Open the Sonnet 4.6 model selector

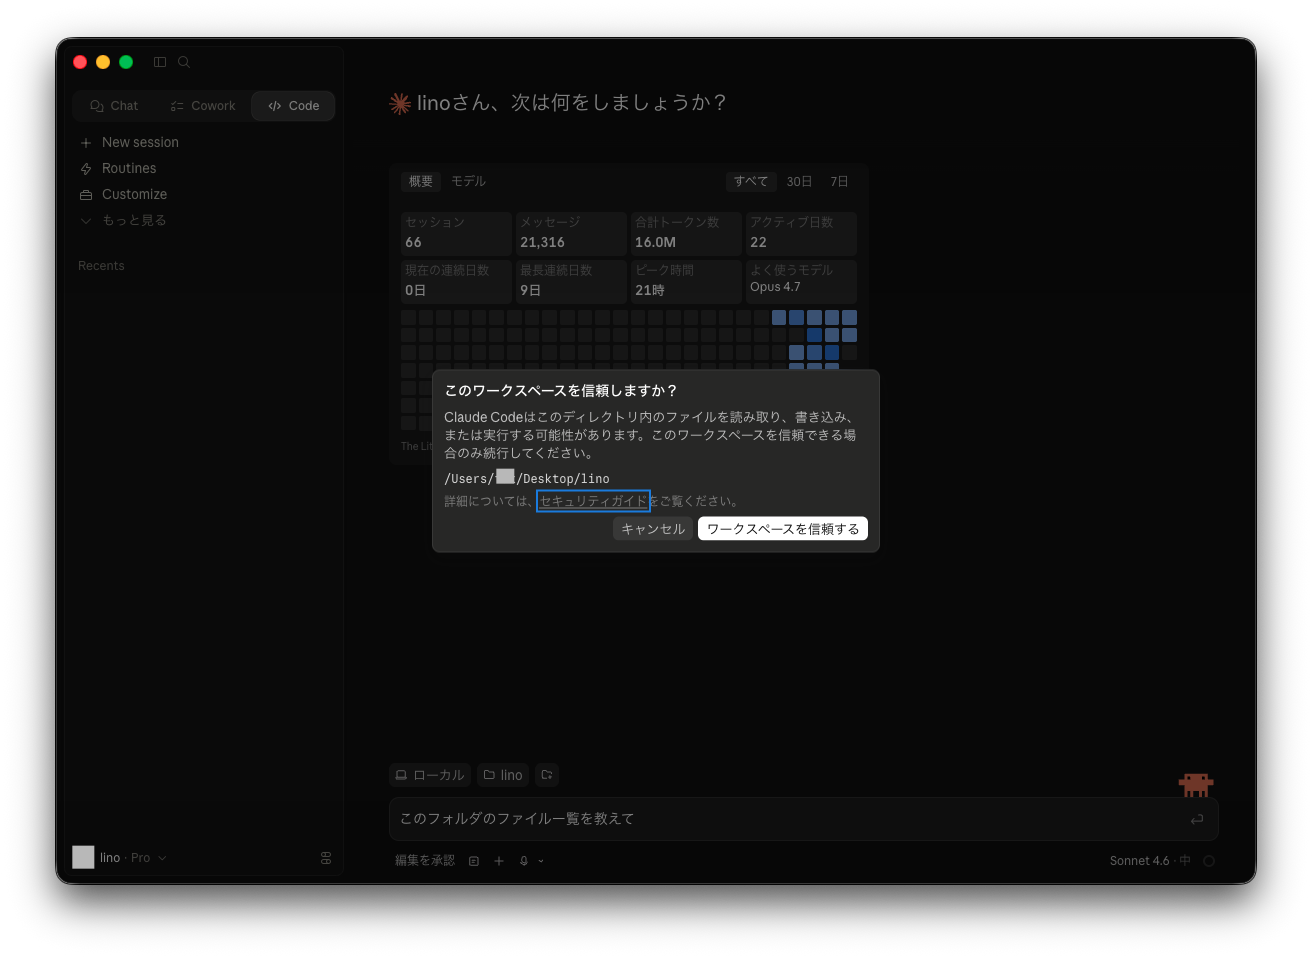1150,861
